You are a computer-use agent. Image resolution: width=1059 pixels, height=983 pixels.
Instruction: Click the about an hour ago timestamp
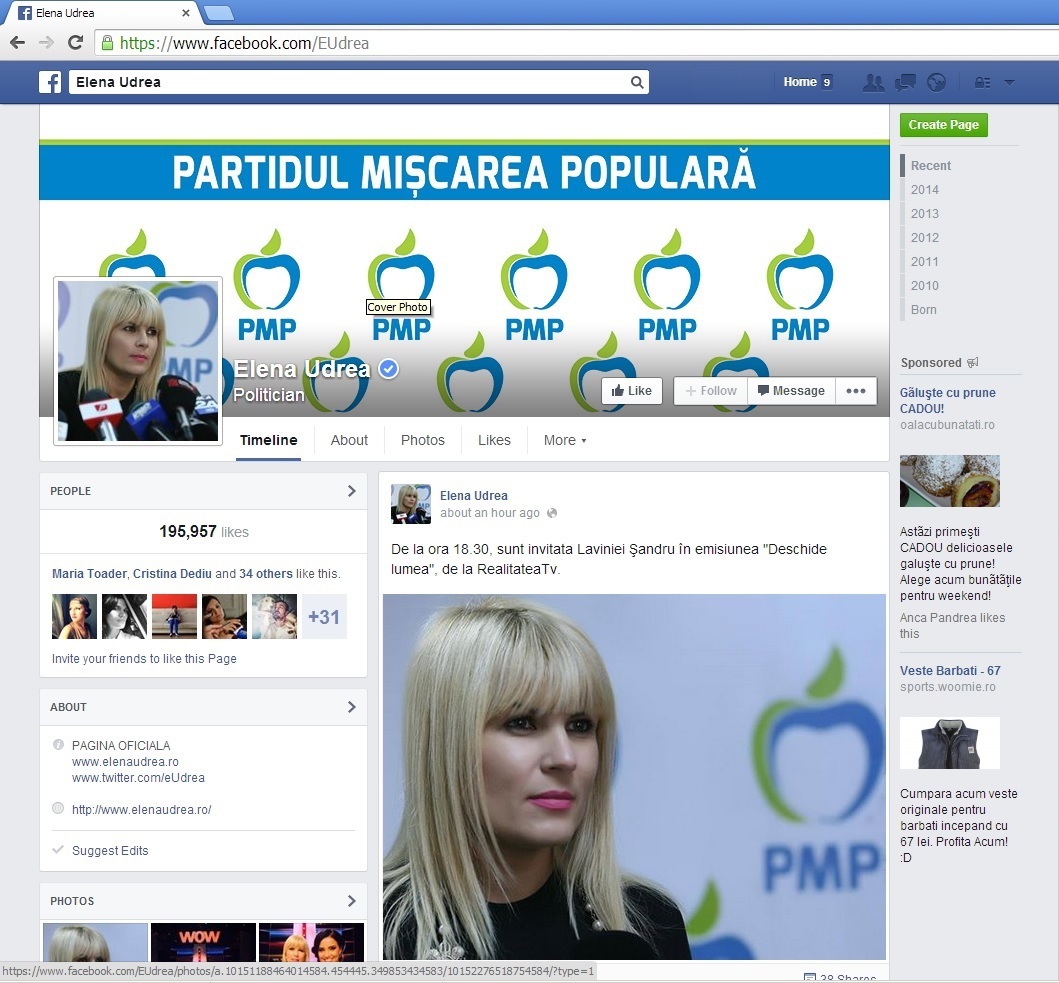490,513
